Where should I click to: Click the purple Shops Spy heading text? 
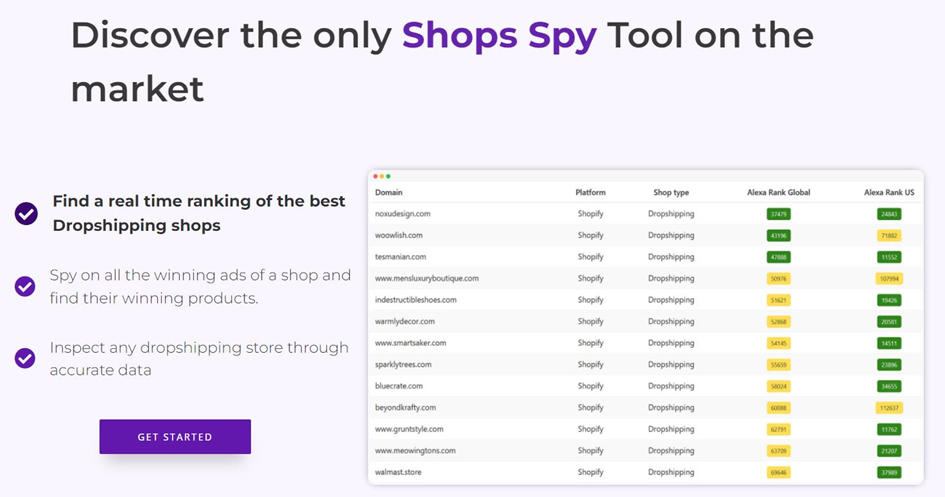pos(499,36)
